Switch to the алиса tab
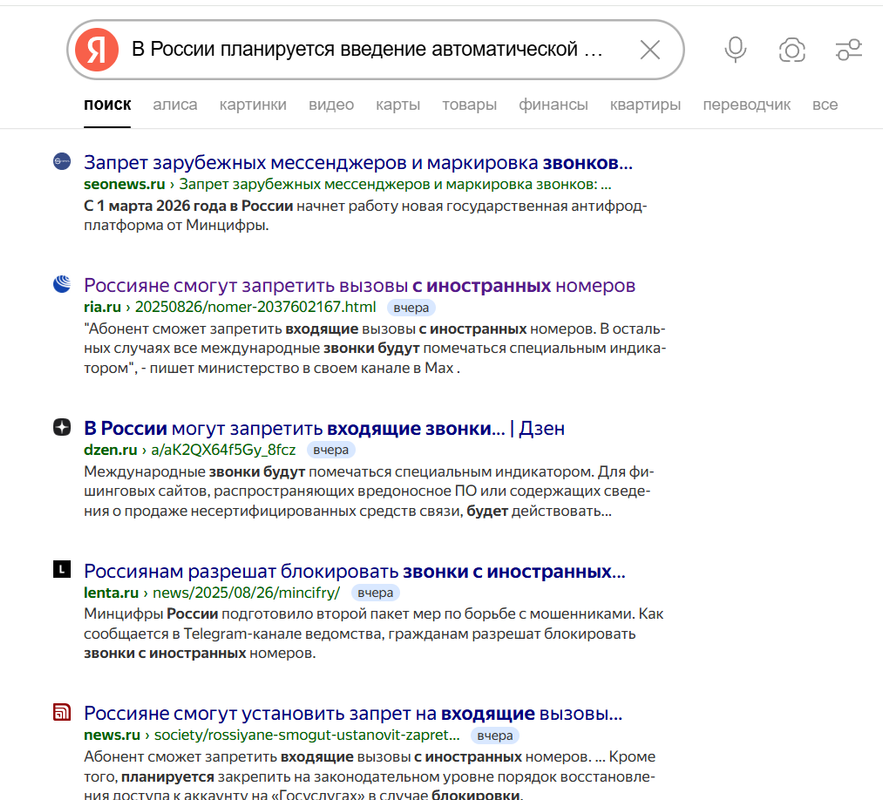This screenshot has width=883, height=800. click(x=175, y=105)
